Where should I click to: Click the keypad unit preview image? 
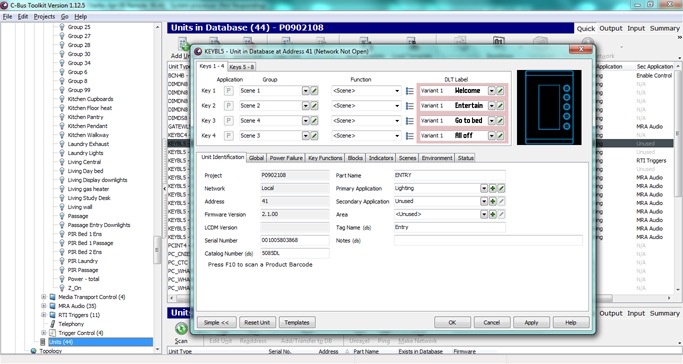549,107
